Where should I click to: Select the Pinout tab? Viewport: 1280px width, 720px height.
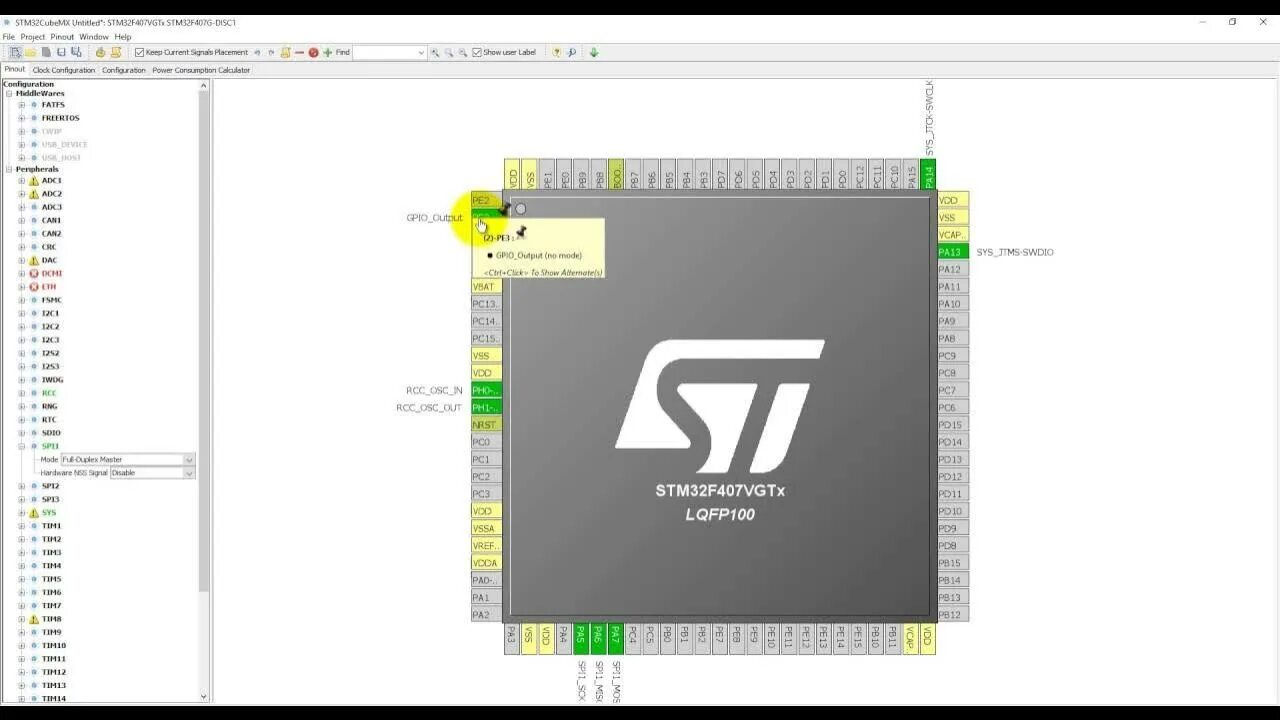tap(14, 70)
